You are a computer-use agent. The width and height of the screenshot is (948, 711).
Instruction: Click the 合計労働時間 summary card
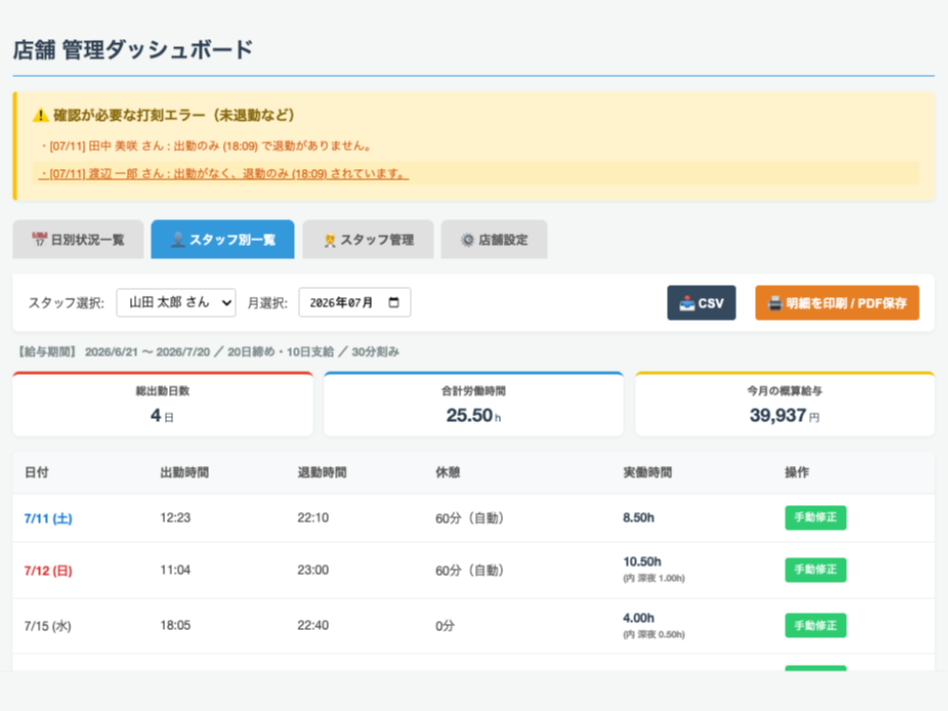[x=473, y=404]
